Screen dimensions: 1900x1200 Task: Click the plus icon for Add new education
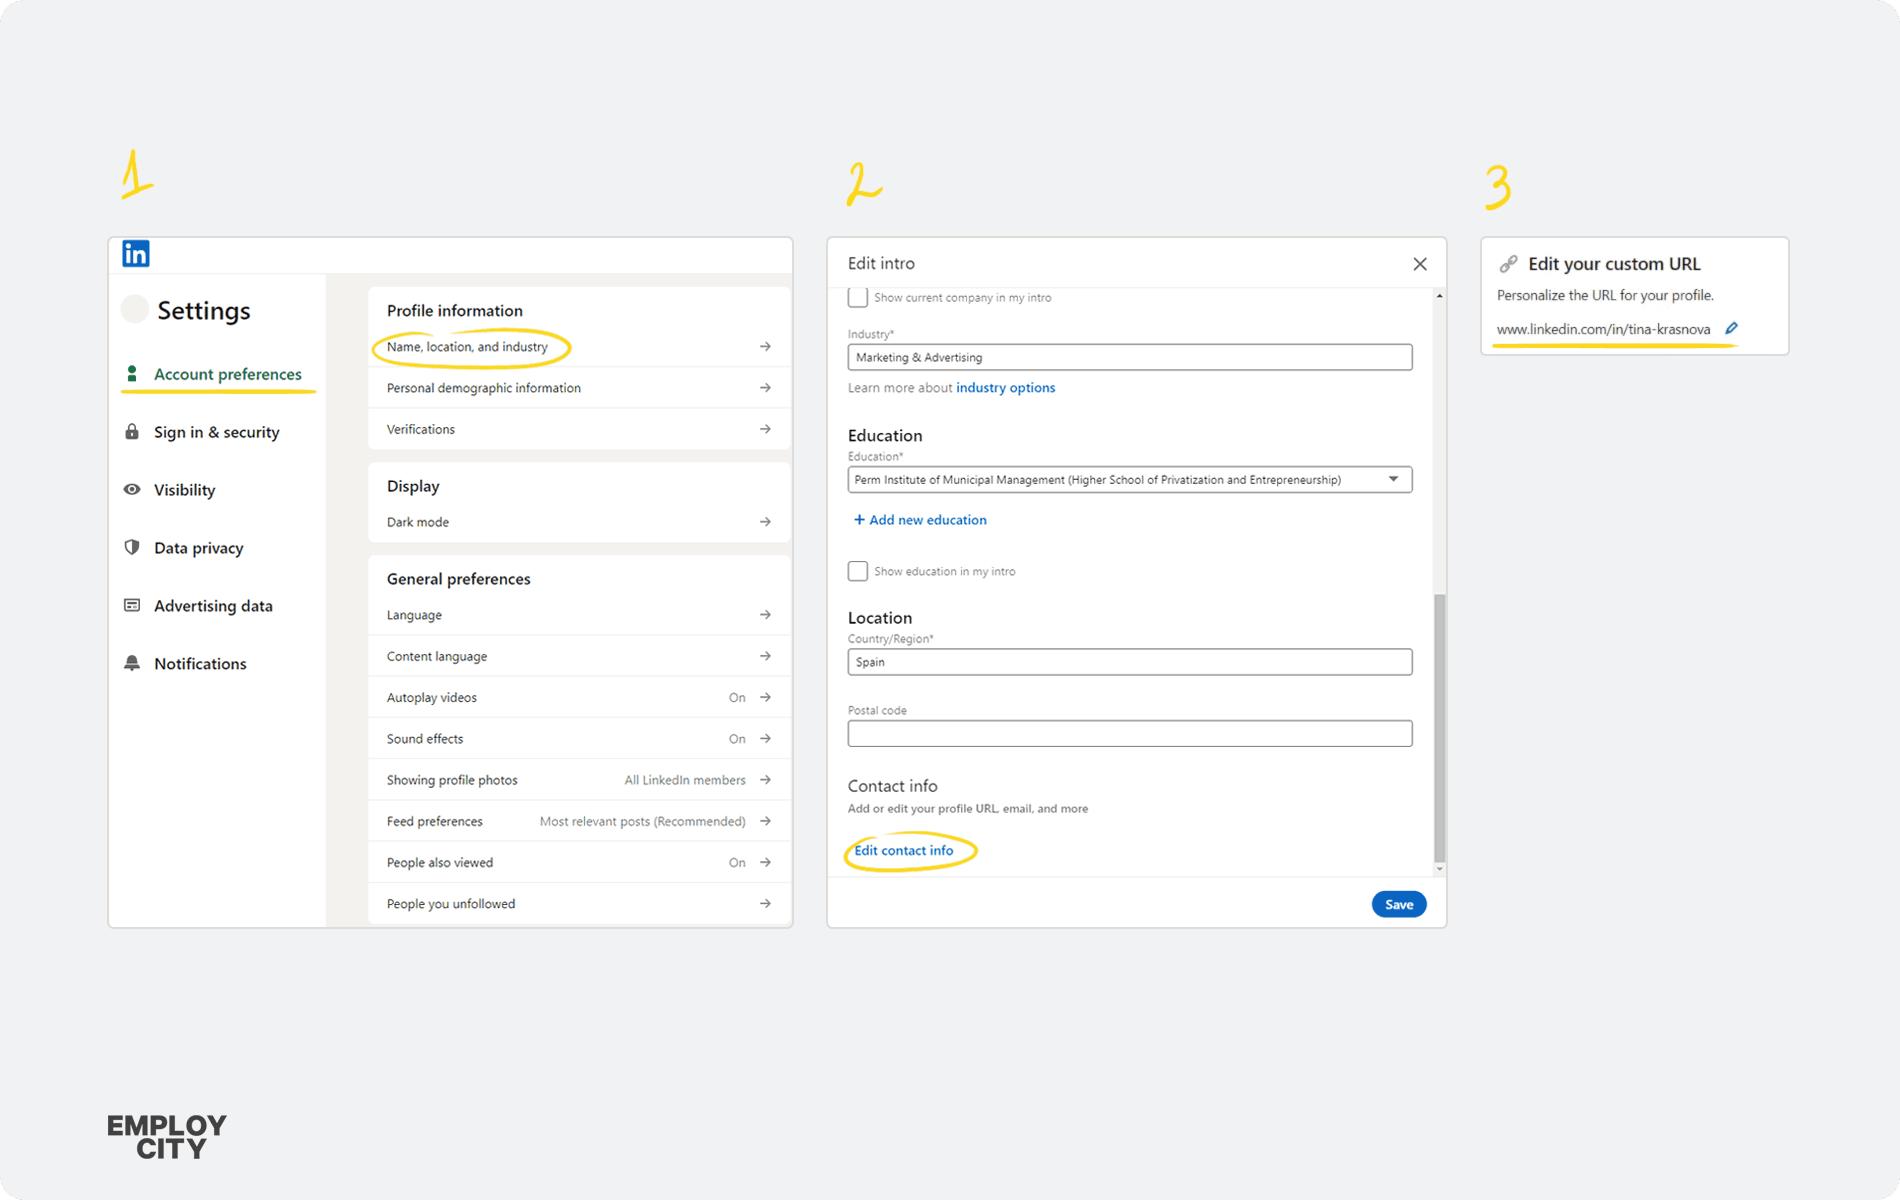[x=859, y=520]
